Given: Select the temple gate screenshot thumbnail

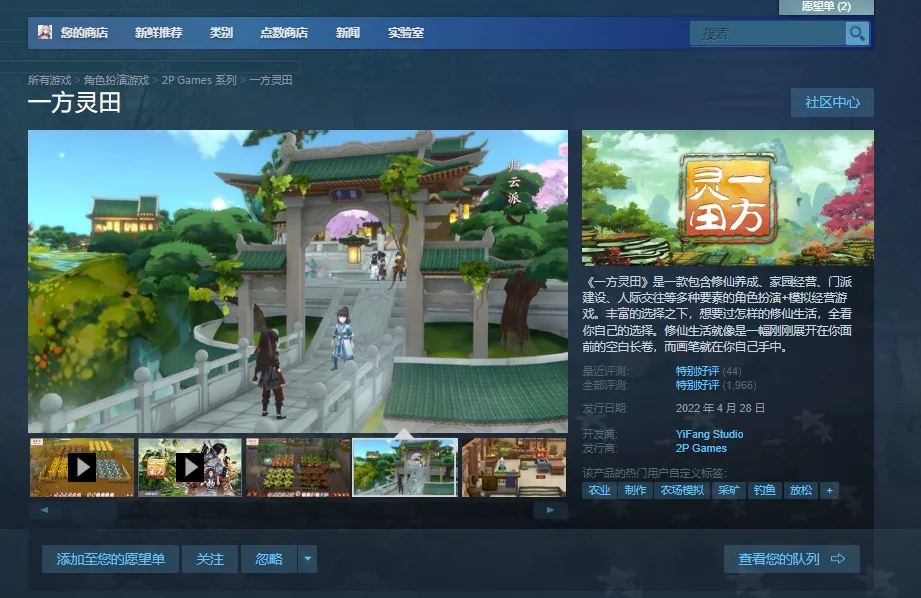Looking at the screenshot, I should (x=405, y=468).
